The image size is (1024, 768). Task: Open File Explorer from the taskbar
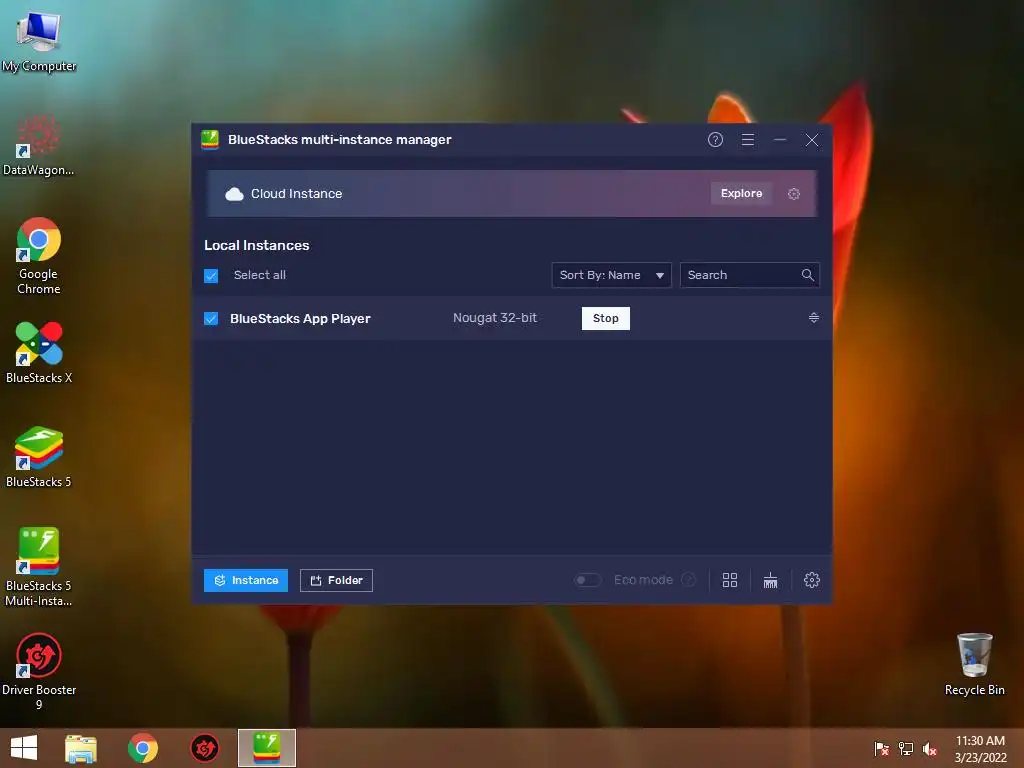[81, 748]
